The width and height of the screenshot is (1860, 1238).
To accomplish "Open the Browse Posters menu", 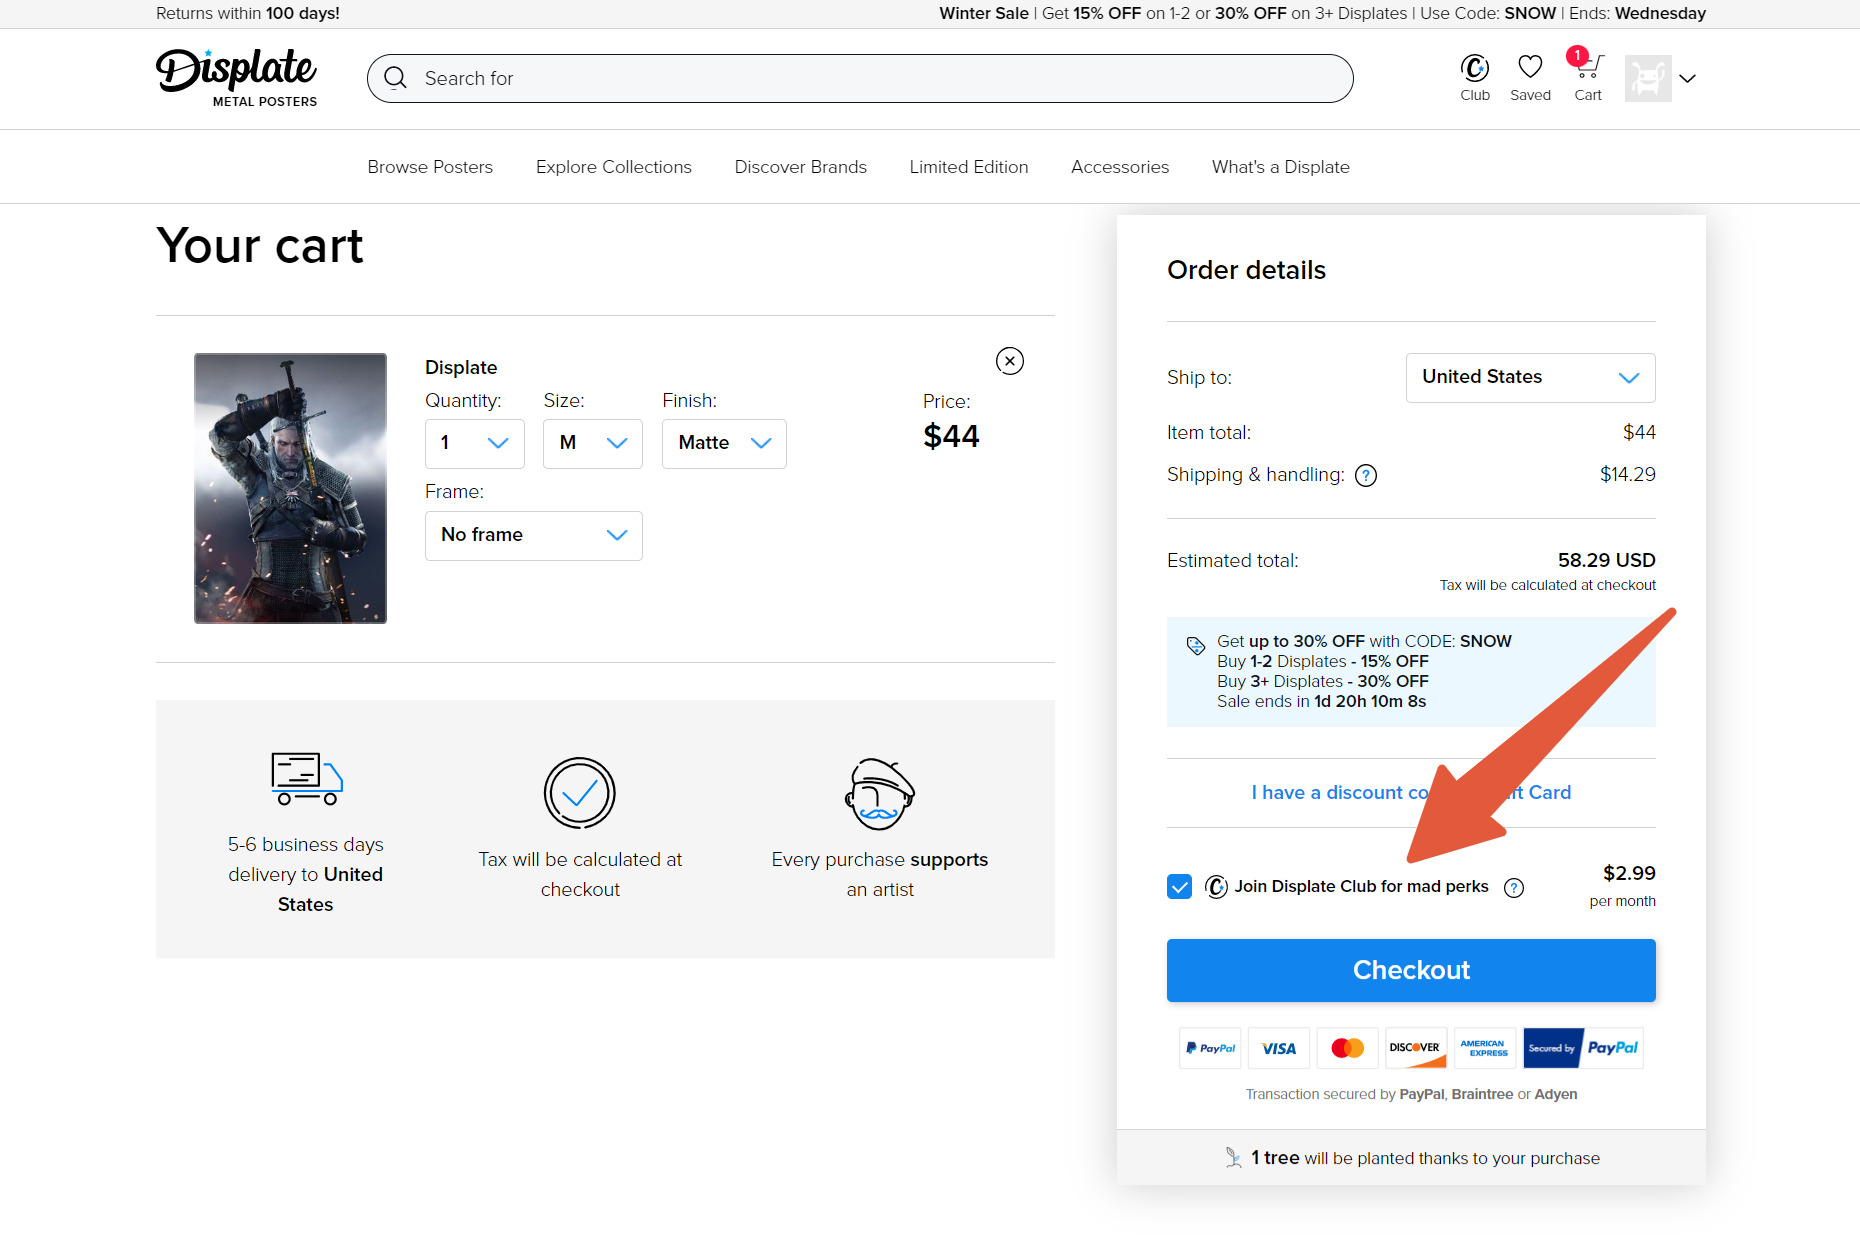I will [x=430, y=167].
